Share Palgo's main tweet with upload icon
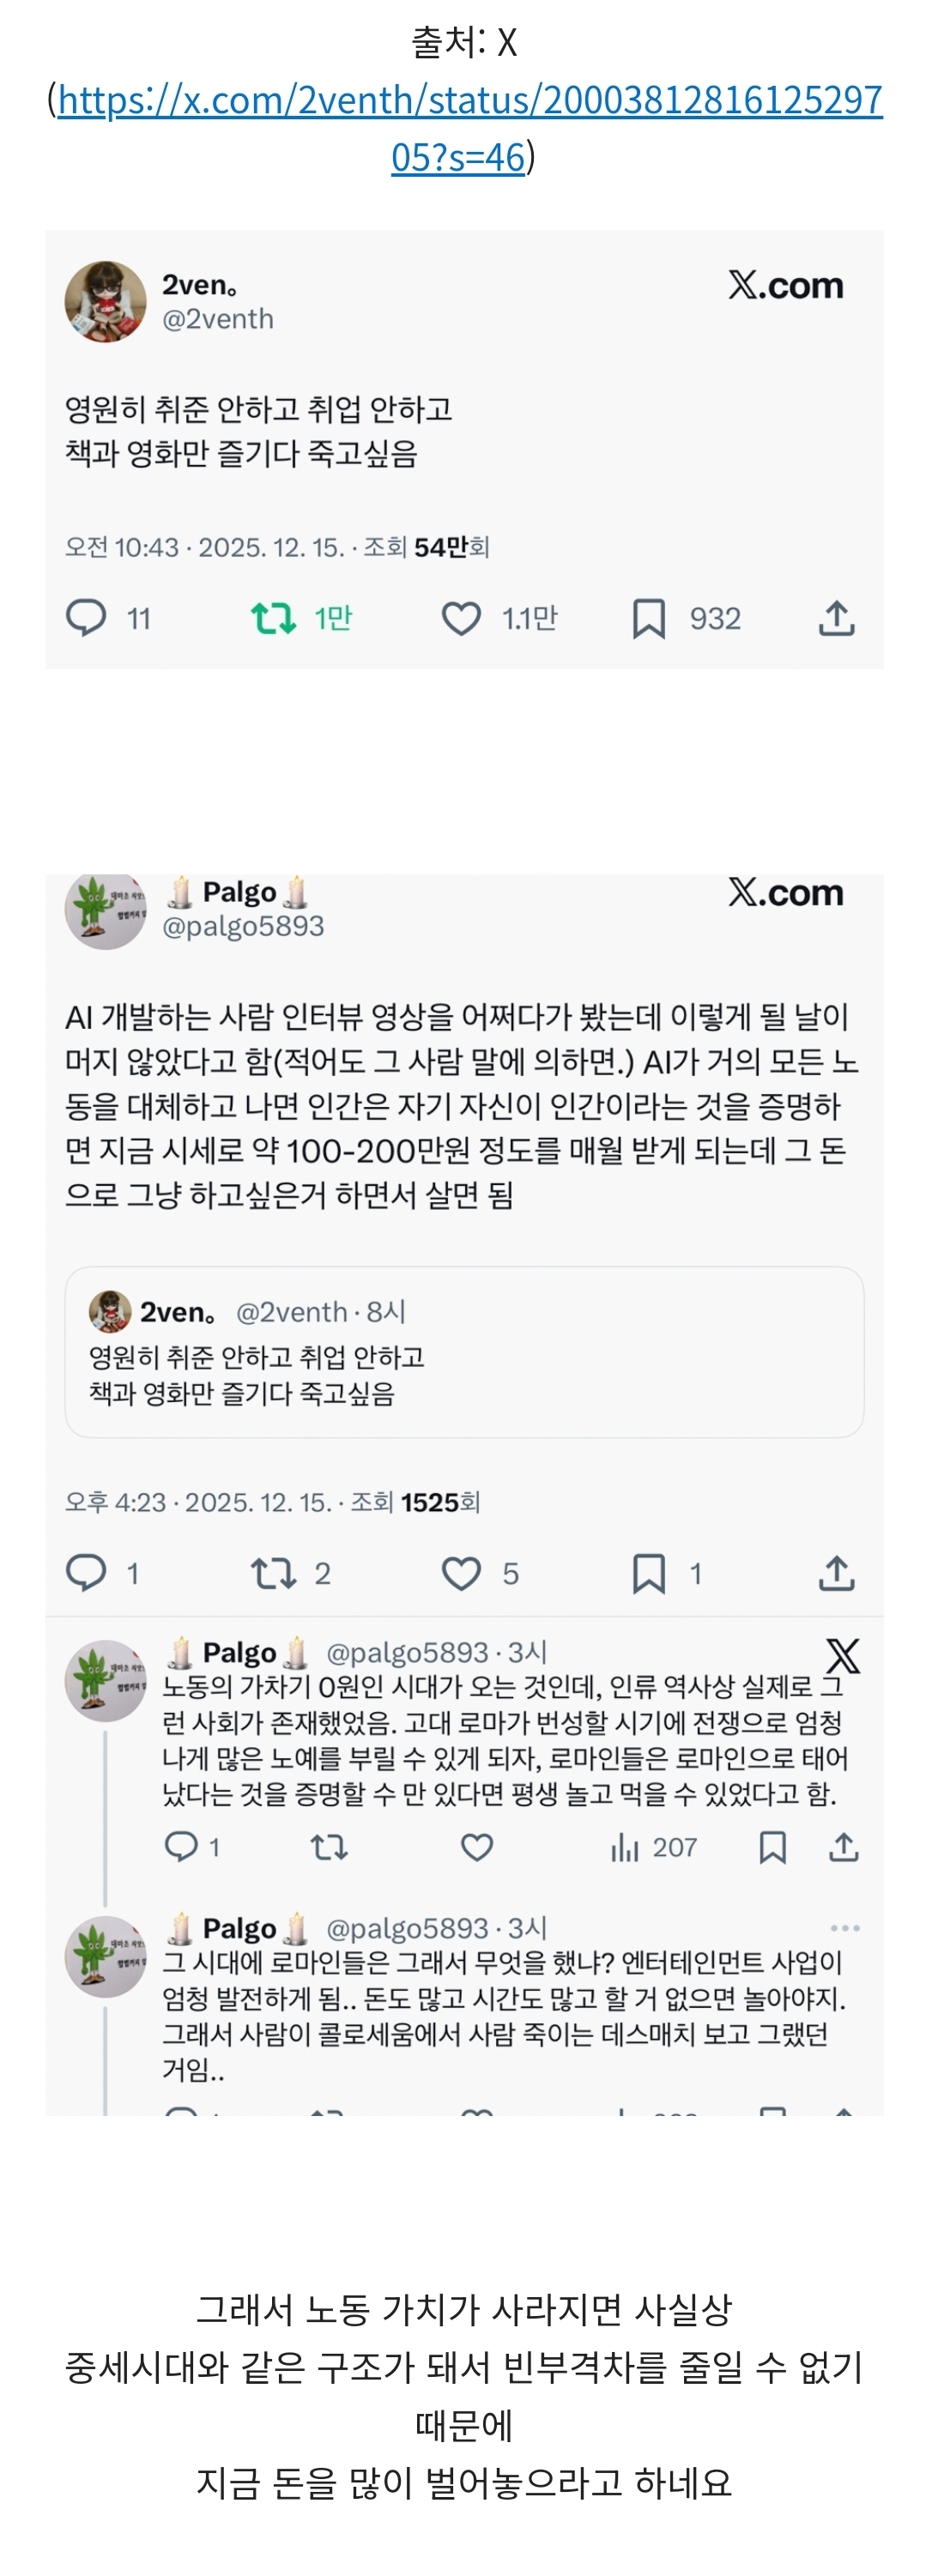This screenshot has height=2576, width=926. coord(837,1573)
